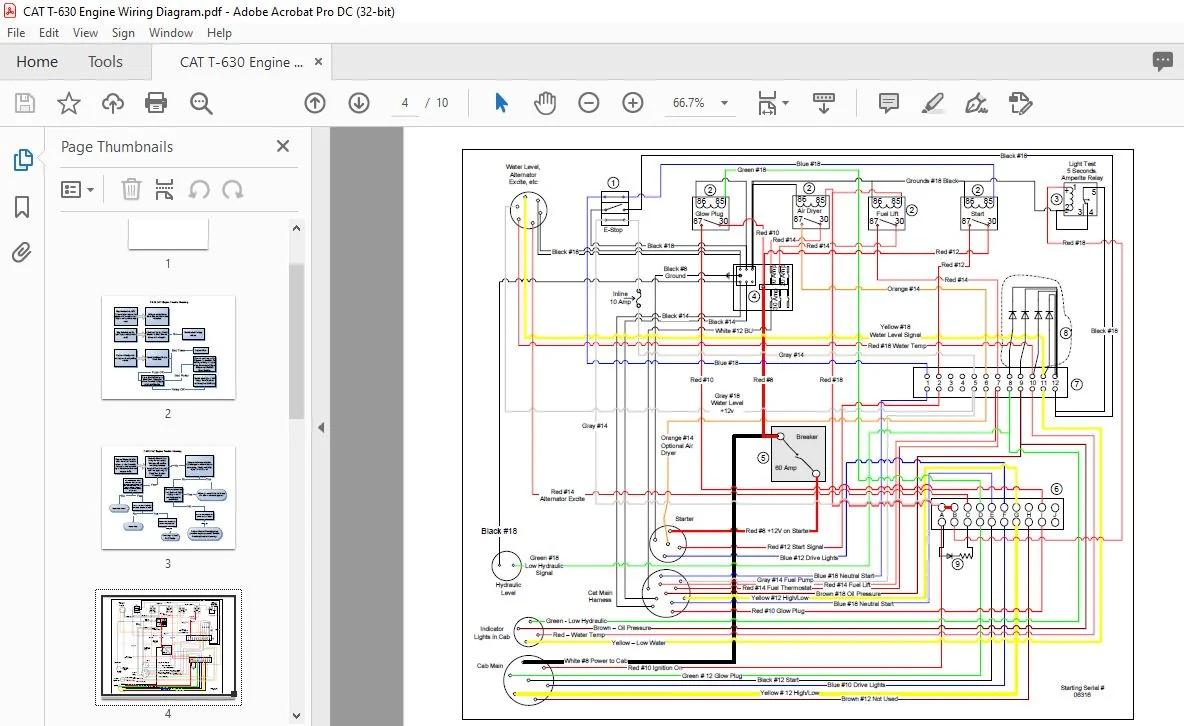
Task: Open the View menu
Action: (x=85, y=32)
